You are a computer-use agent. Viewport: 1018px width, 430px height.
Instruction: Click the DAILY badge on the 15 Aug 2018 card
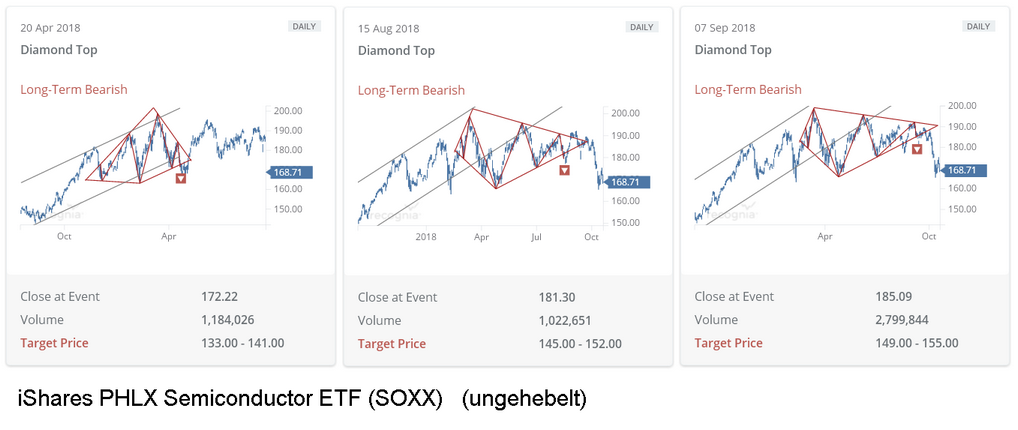[642, 28]
